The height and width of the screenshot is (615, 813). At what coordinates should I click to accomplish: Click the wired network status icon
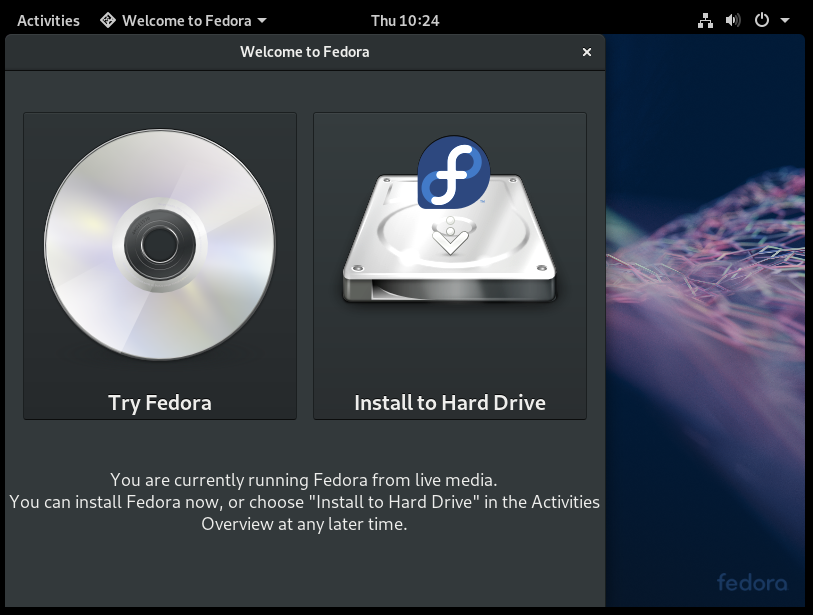pos(705,21)
